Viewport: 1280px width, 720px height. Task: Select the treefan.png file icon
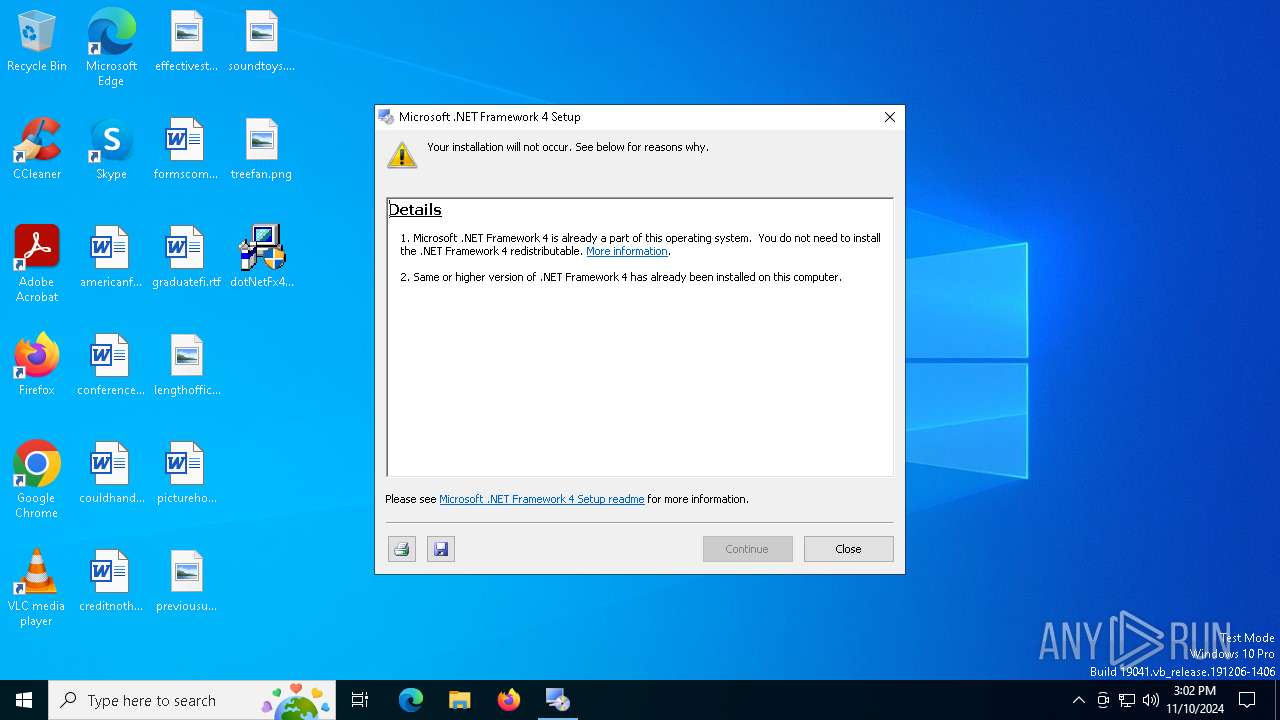(261, 150)
